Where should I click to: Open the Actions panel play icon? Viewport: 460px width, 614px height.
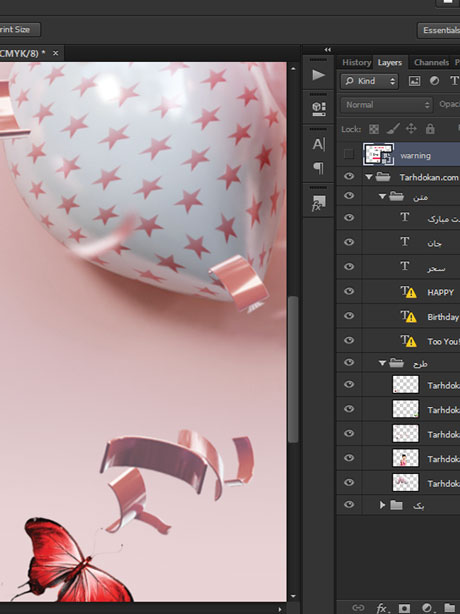318,75
